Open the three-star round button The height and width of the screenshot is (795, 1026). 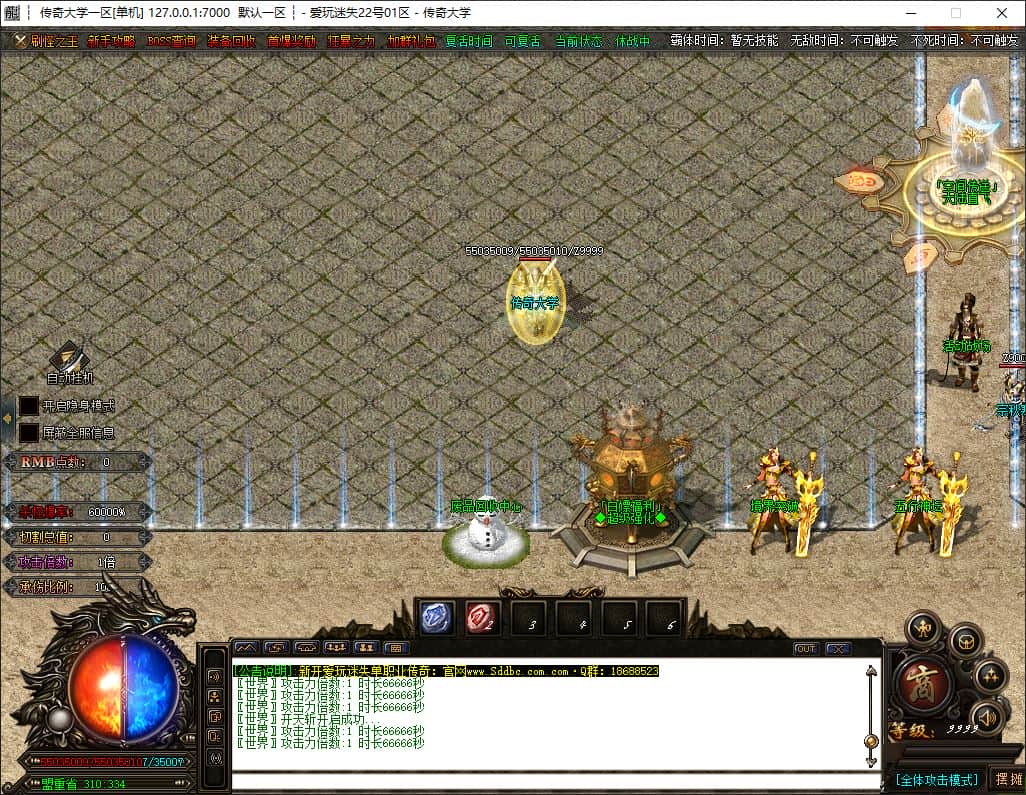tap(990, 677)
